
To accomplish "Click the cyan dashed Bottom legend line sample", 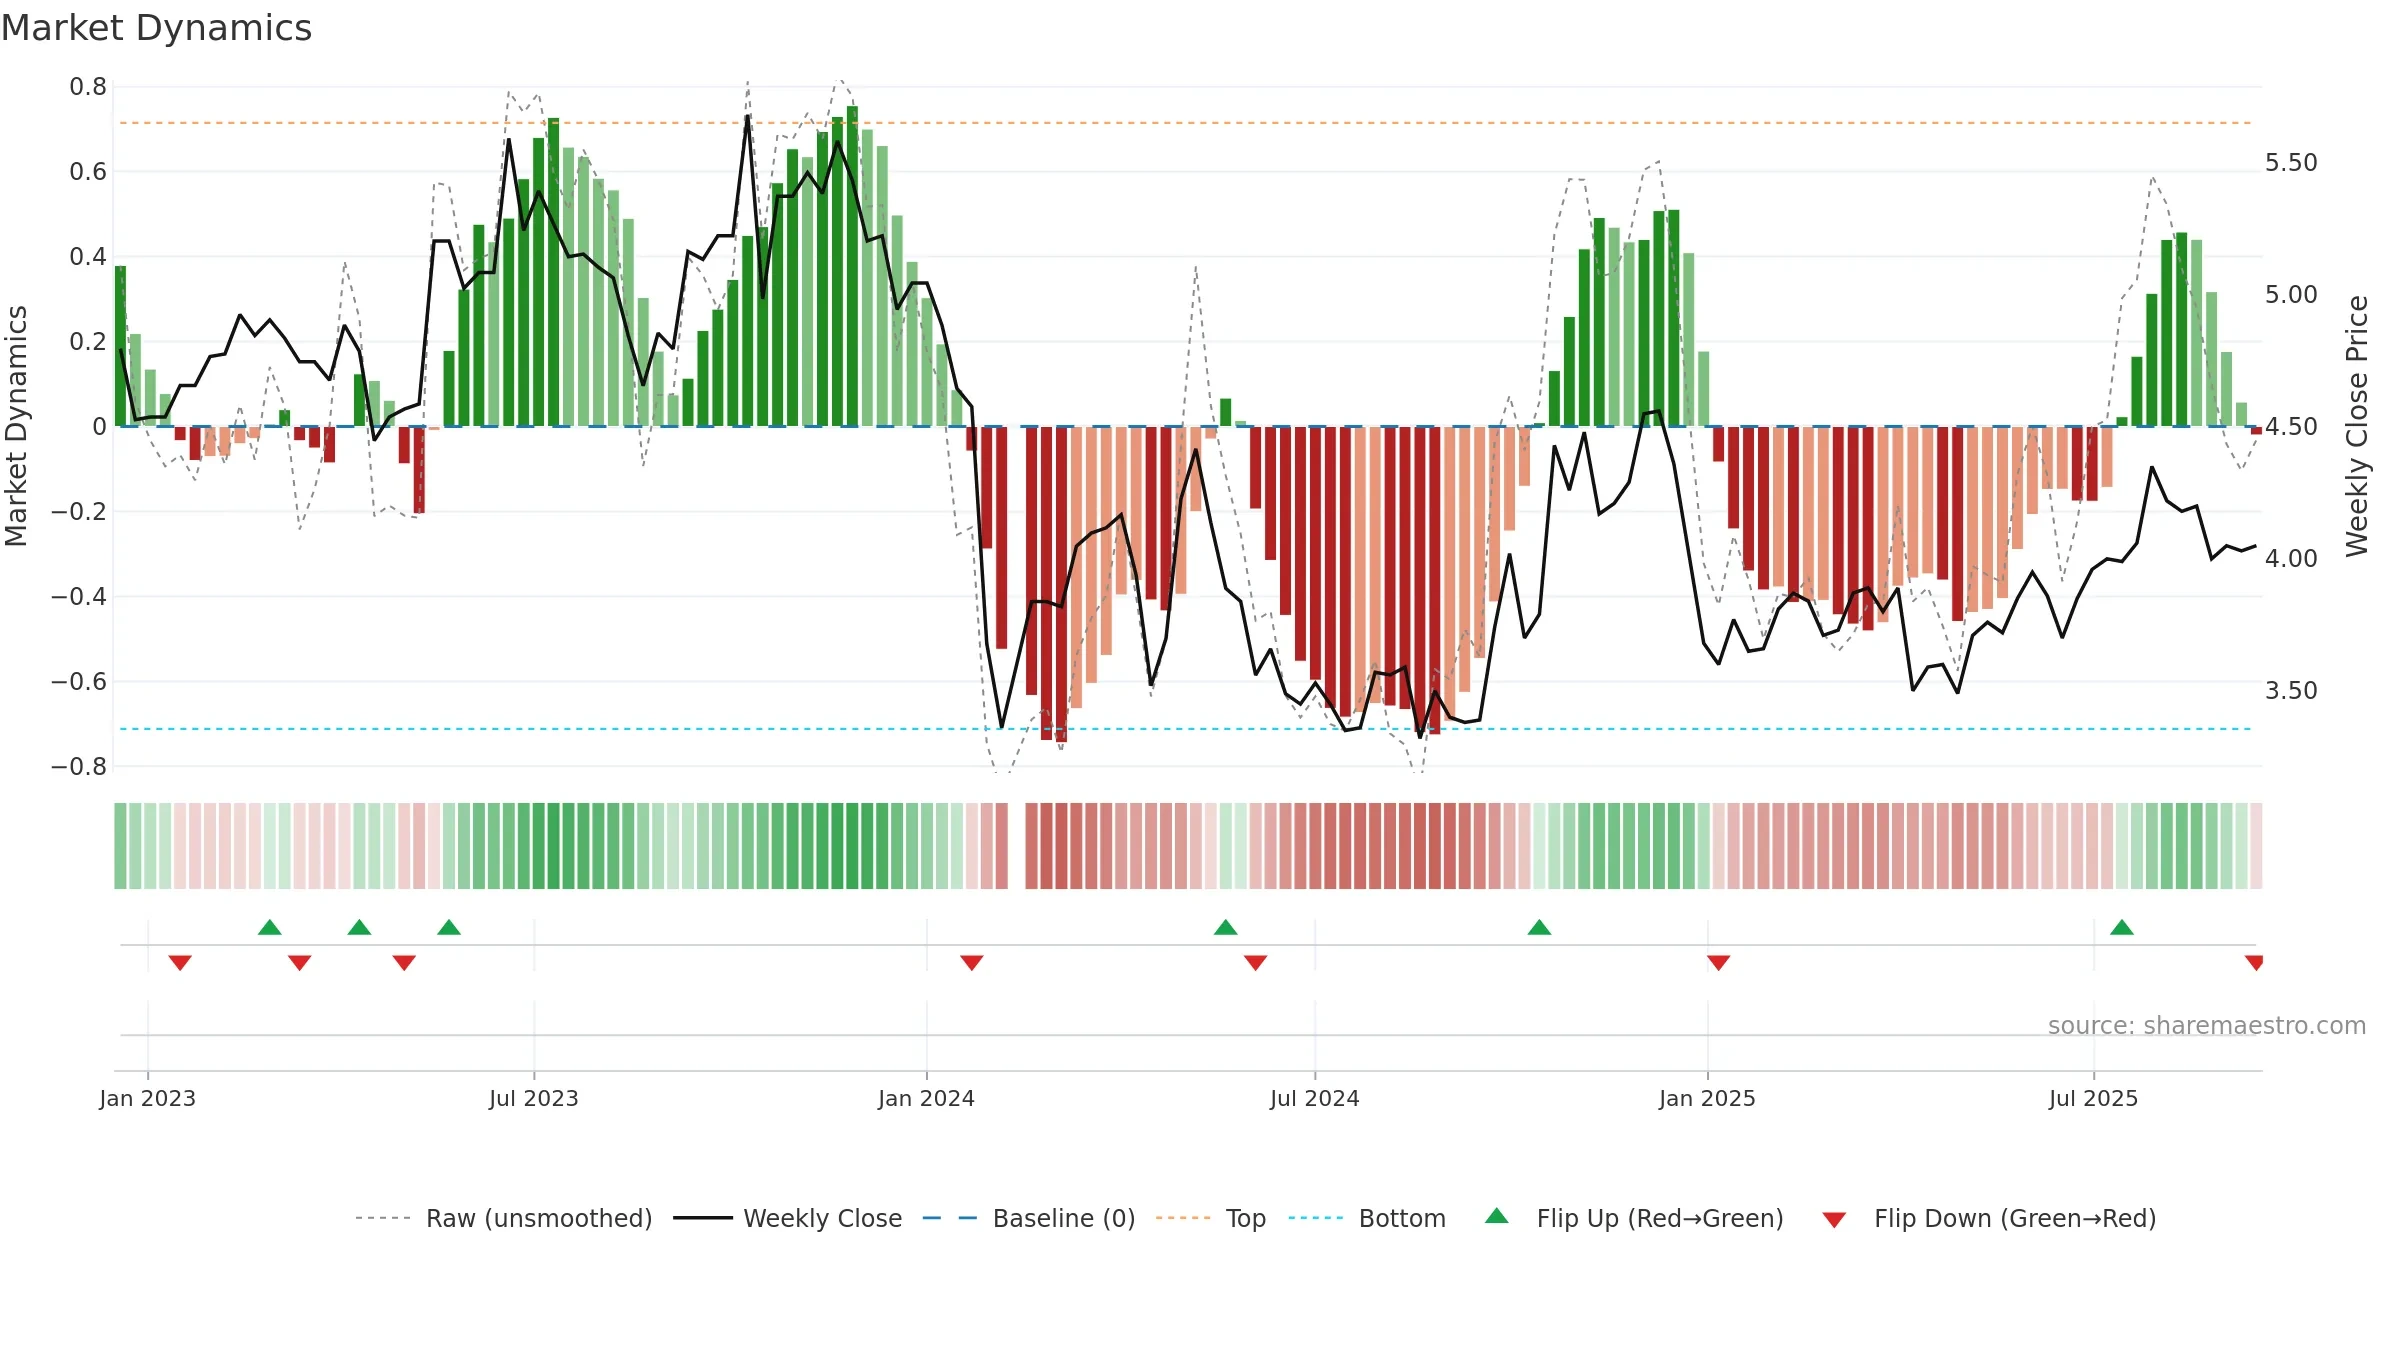I will click(1316, 1218).
